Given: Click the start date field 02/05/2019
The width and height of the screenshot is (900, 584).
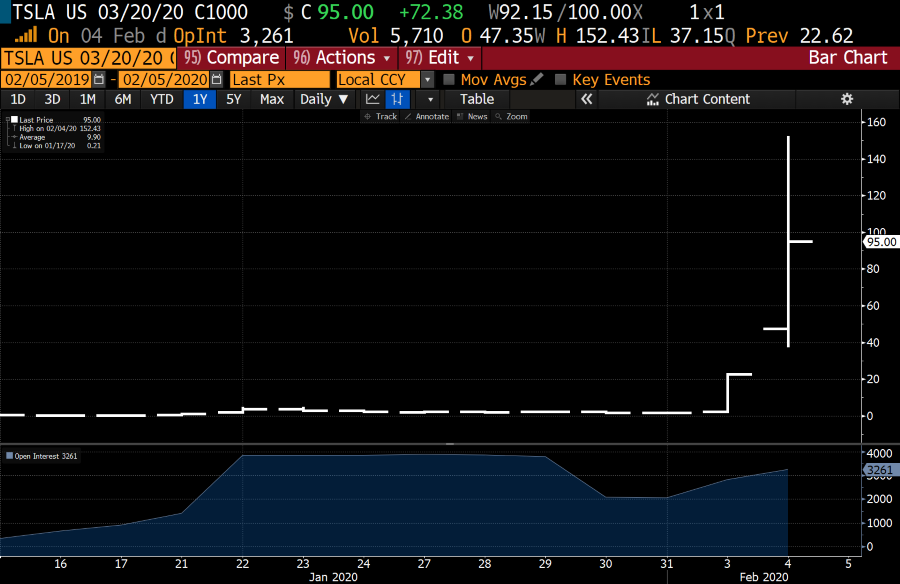Looking at the screenshot, I should pyautogui.click(x=47, y=79).
